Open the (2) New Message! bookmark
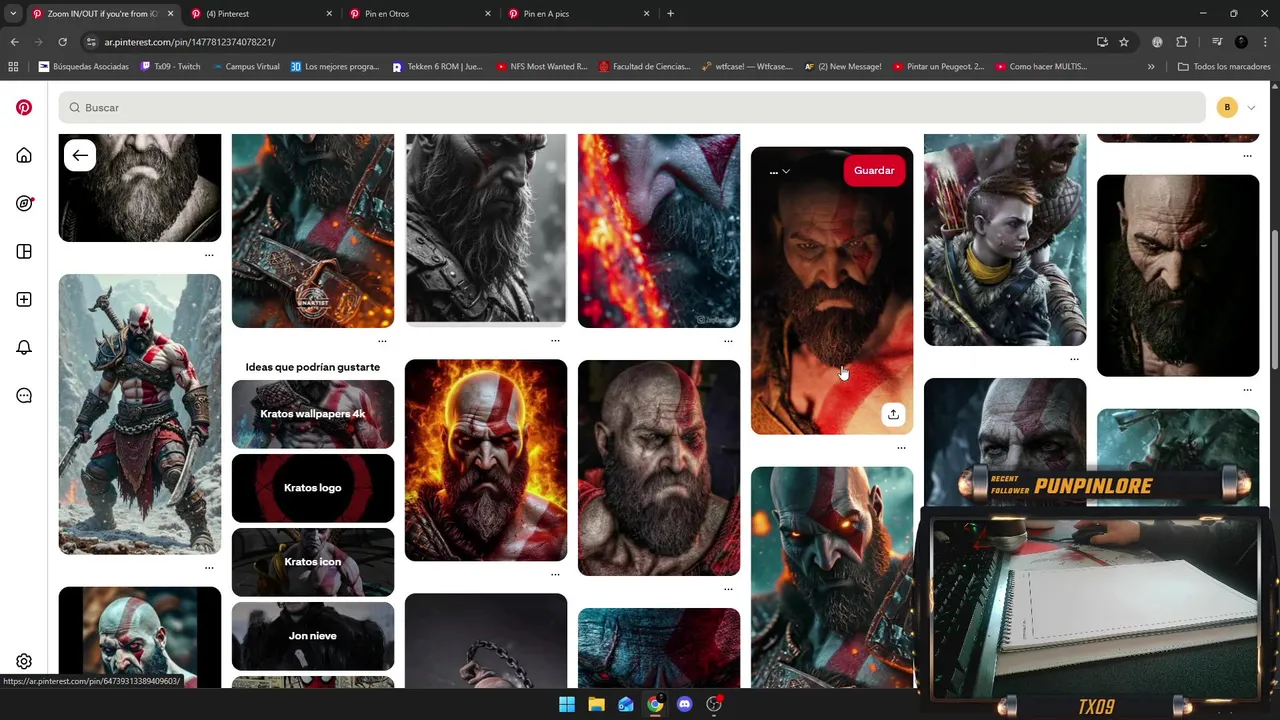This screenshot has width=1280, height=720. pos(843,67)
